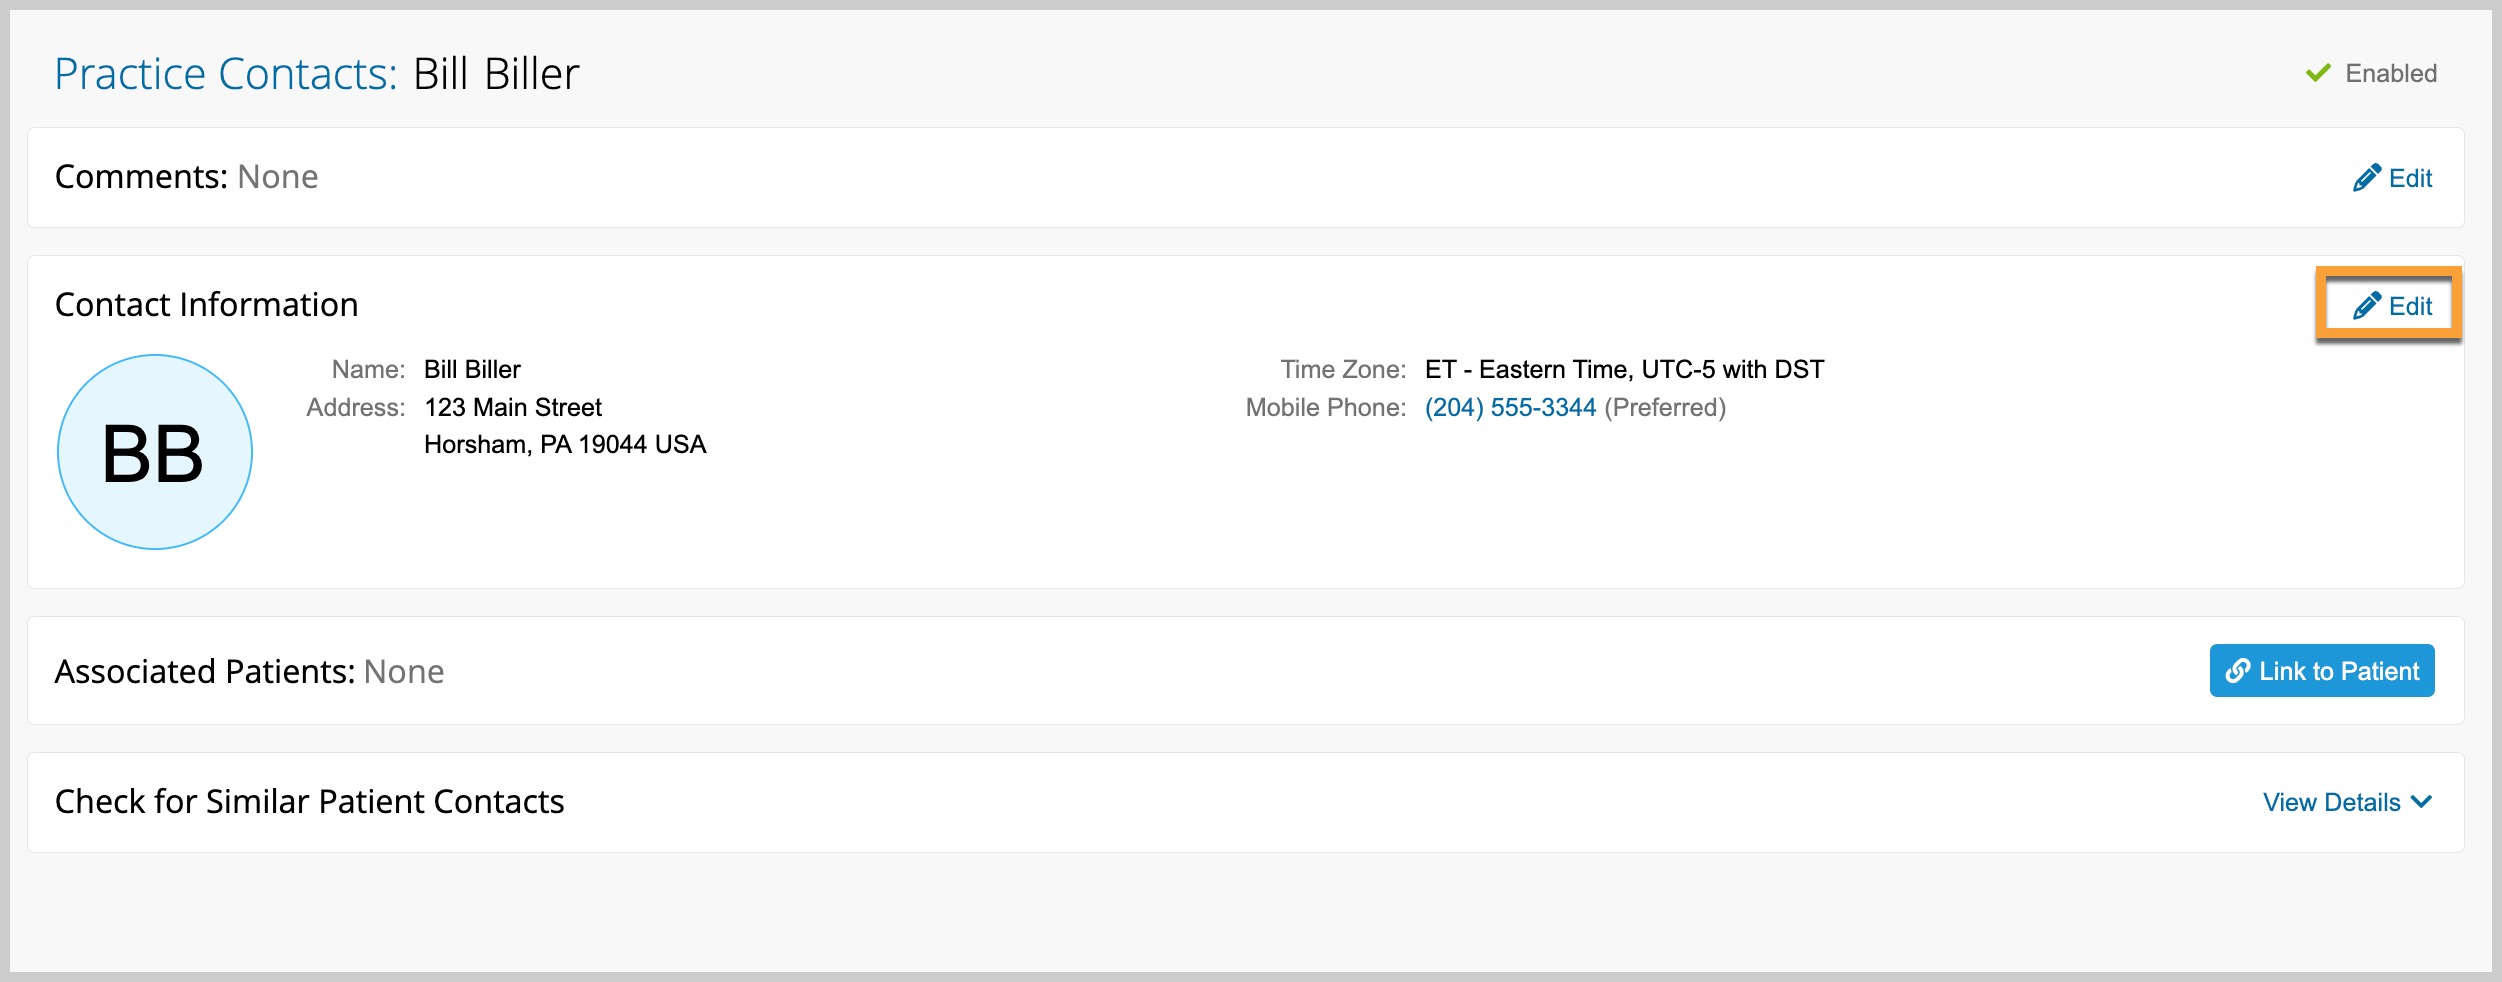Click the 123 Main Street address line
Viewport: 2502px width, 982px height.
pyautogui.click(x=513, y=408)
